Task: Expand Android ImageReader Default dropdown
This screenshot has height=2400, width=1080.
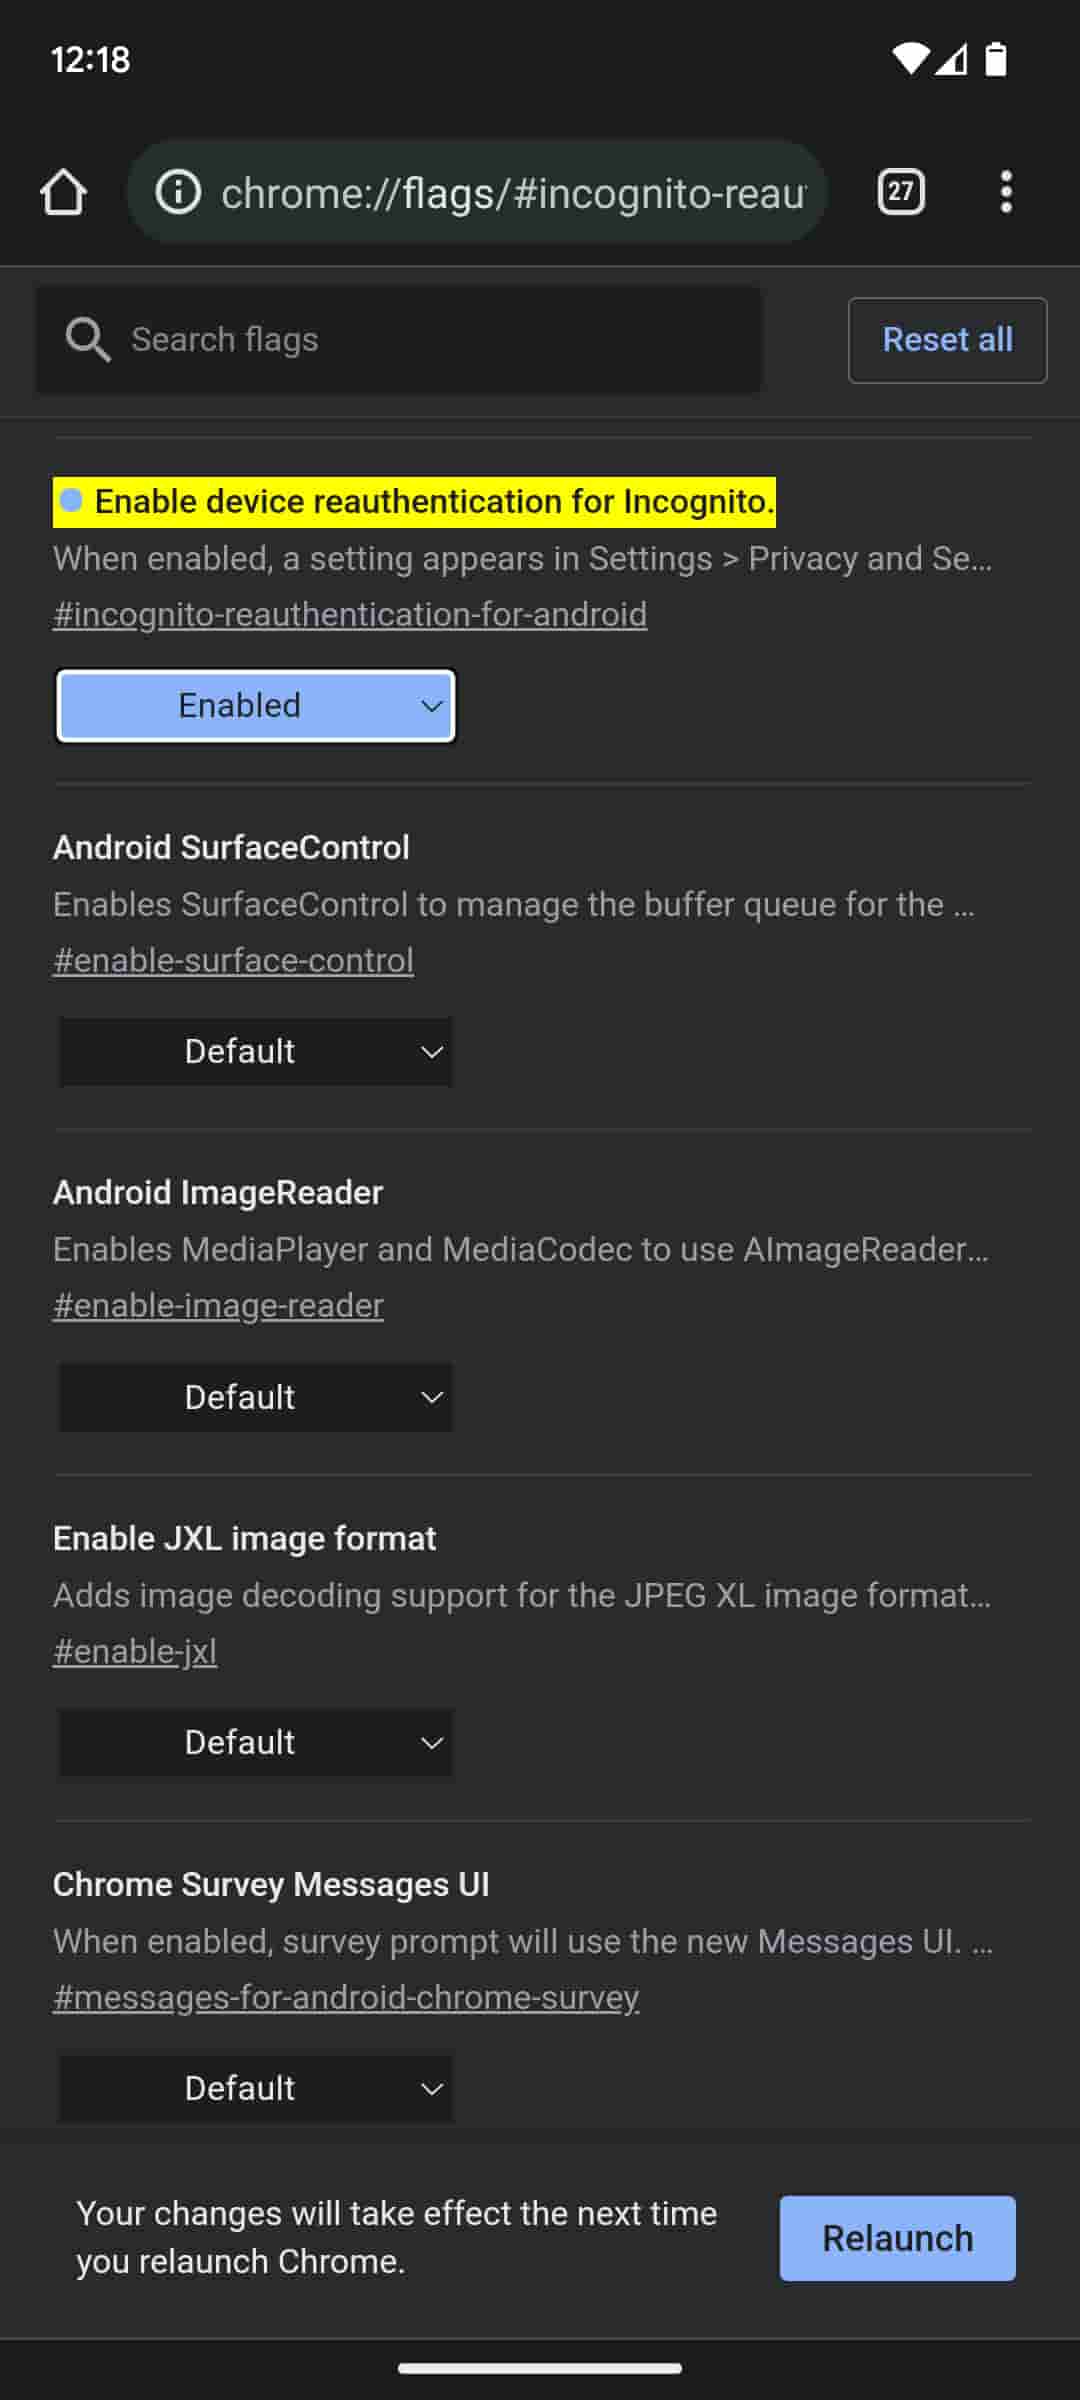Action: [x=256, y=1397]
